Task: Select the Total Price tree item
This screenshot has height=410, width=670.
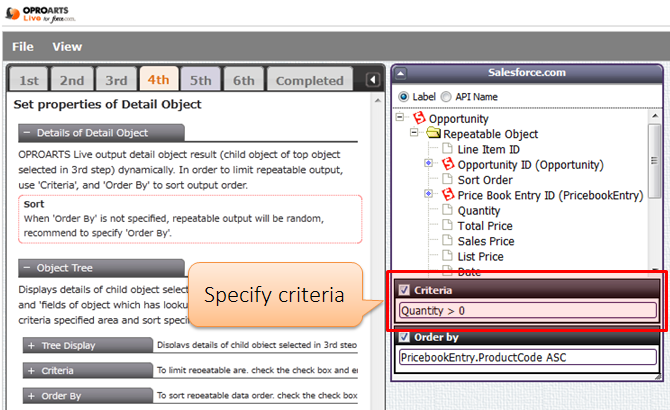Action: click(x=485, y=226)
